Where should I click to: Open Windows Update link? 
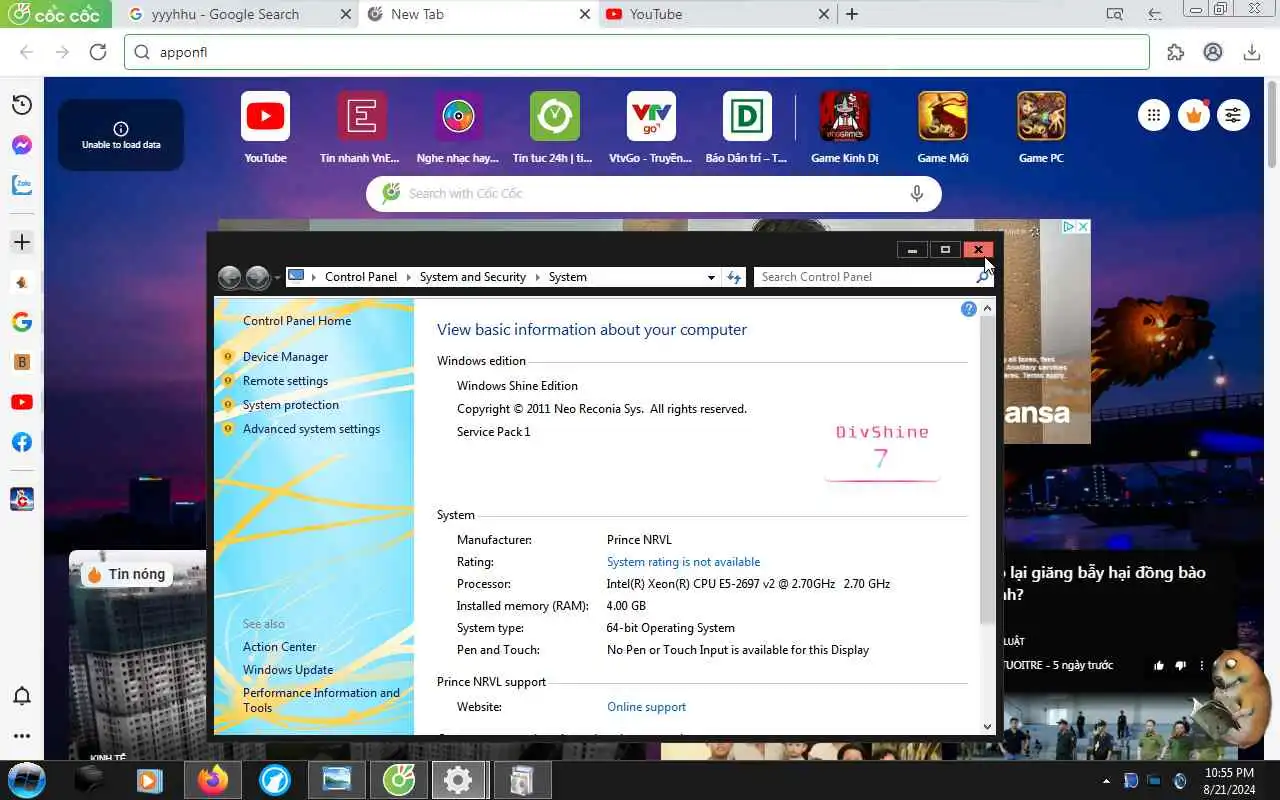(288, 670)
